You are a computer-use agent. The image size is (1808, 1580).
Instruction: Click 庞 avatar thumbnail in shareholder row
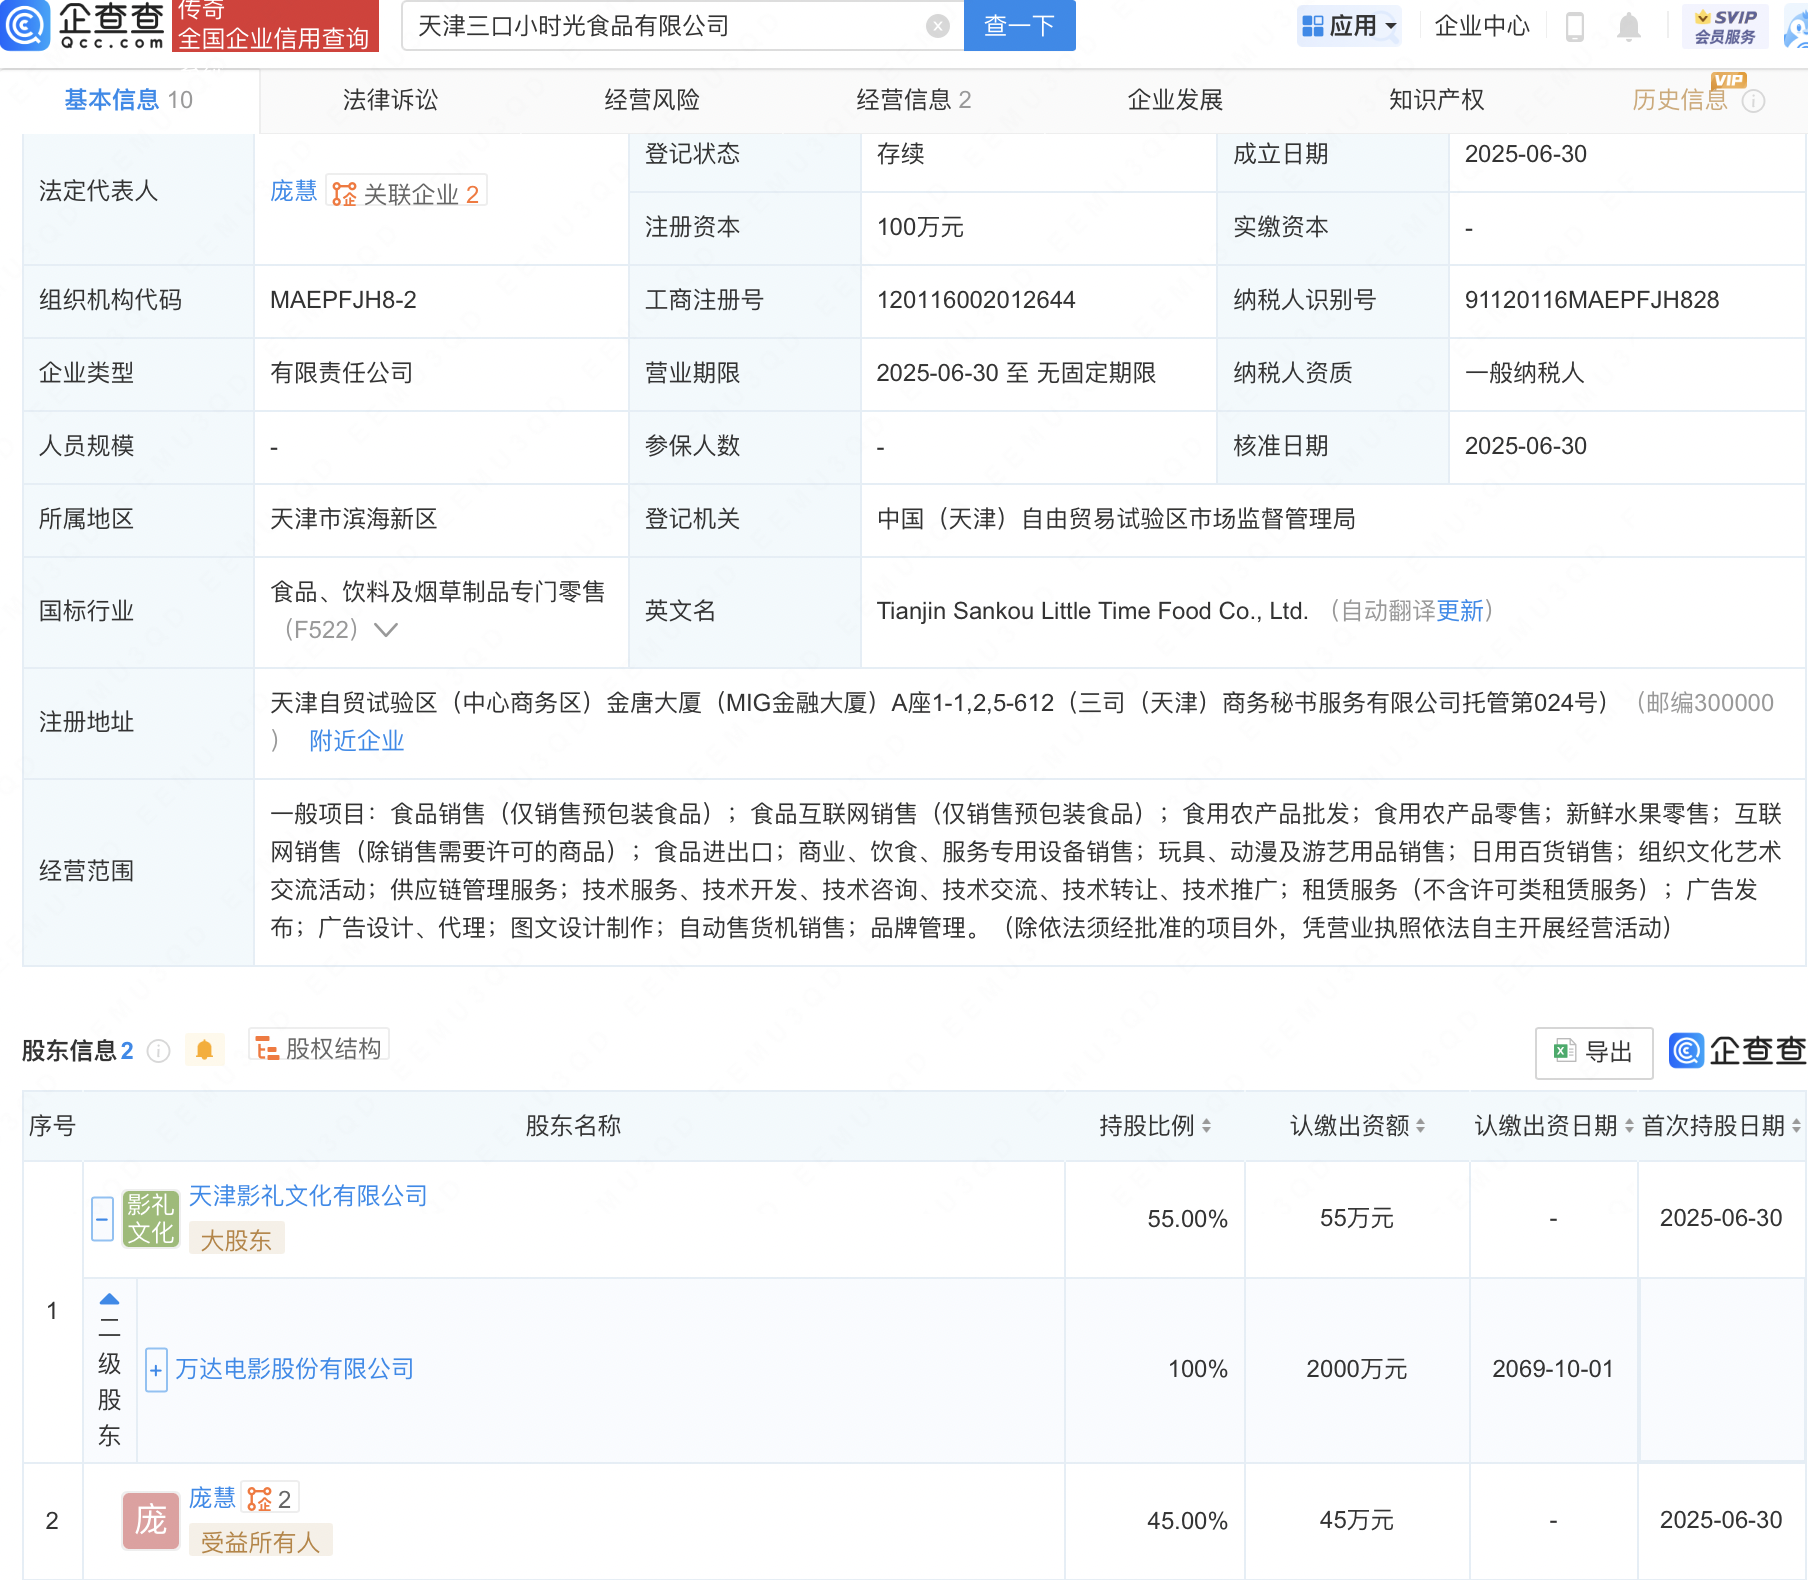[151, 1521]
